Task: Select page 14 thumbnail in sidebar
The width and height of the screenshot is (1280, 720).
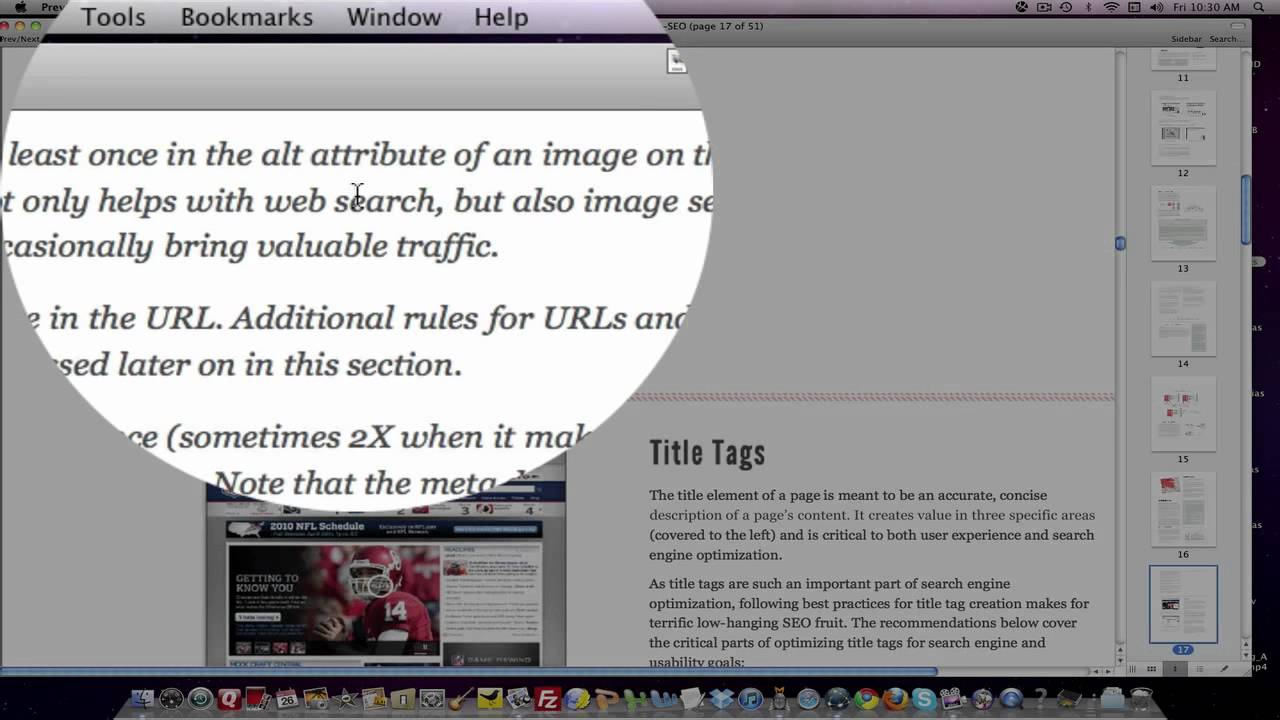Action: coord(1183,318)
